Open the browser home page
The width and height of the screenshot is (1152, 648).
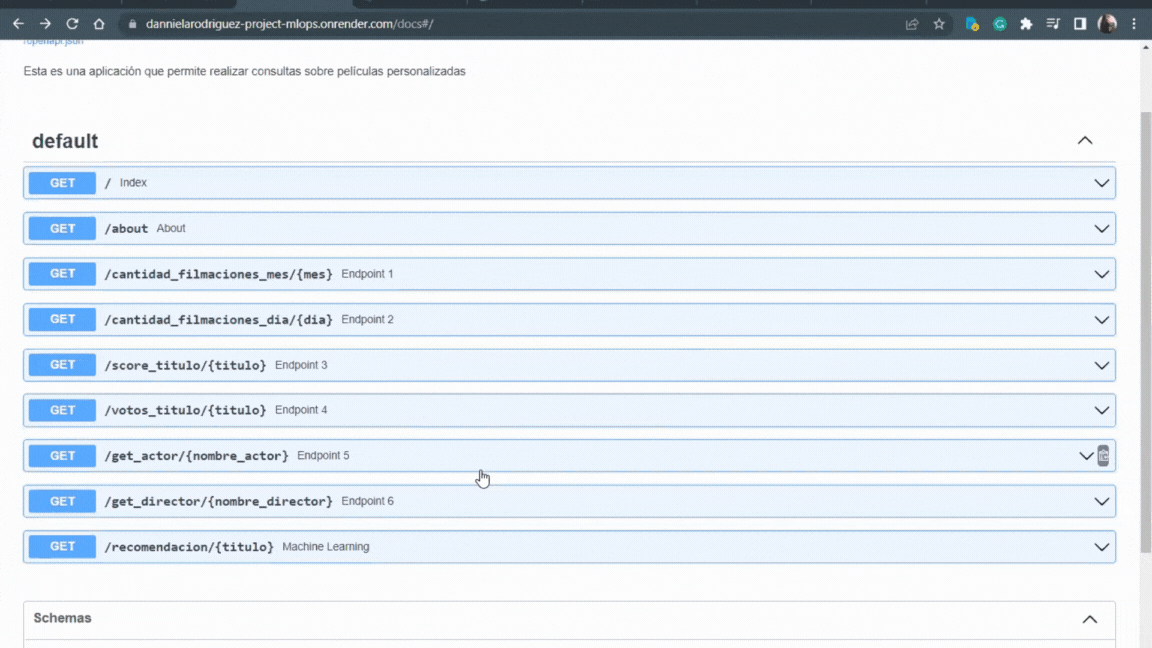click(x=99, y=24)
